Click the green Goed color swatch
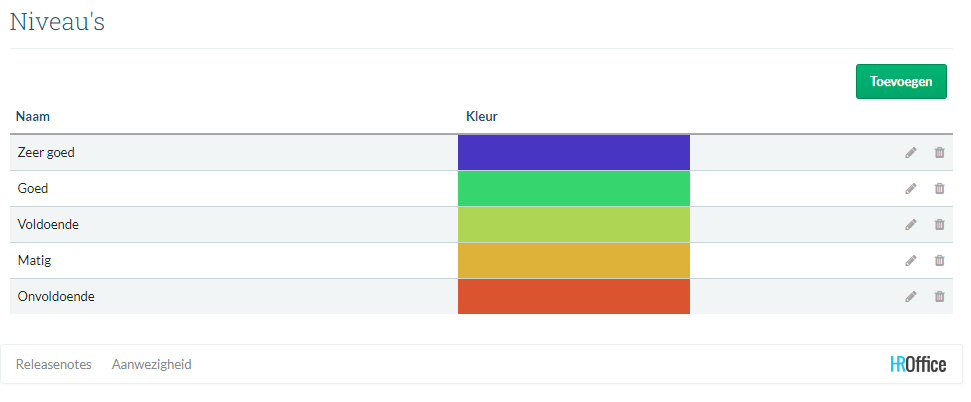This screenshot has width=971, height=402. point(573,189)
